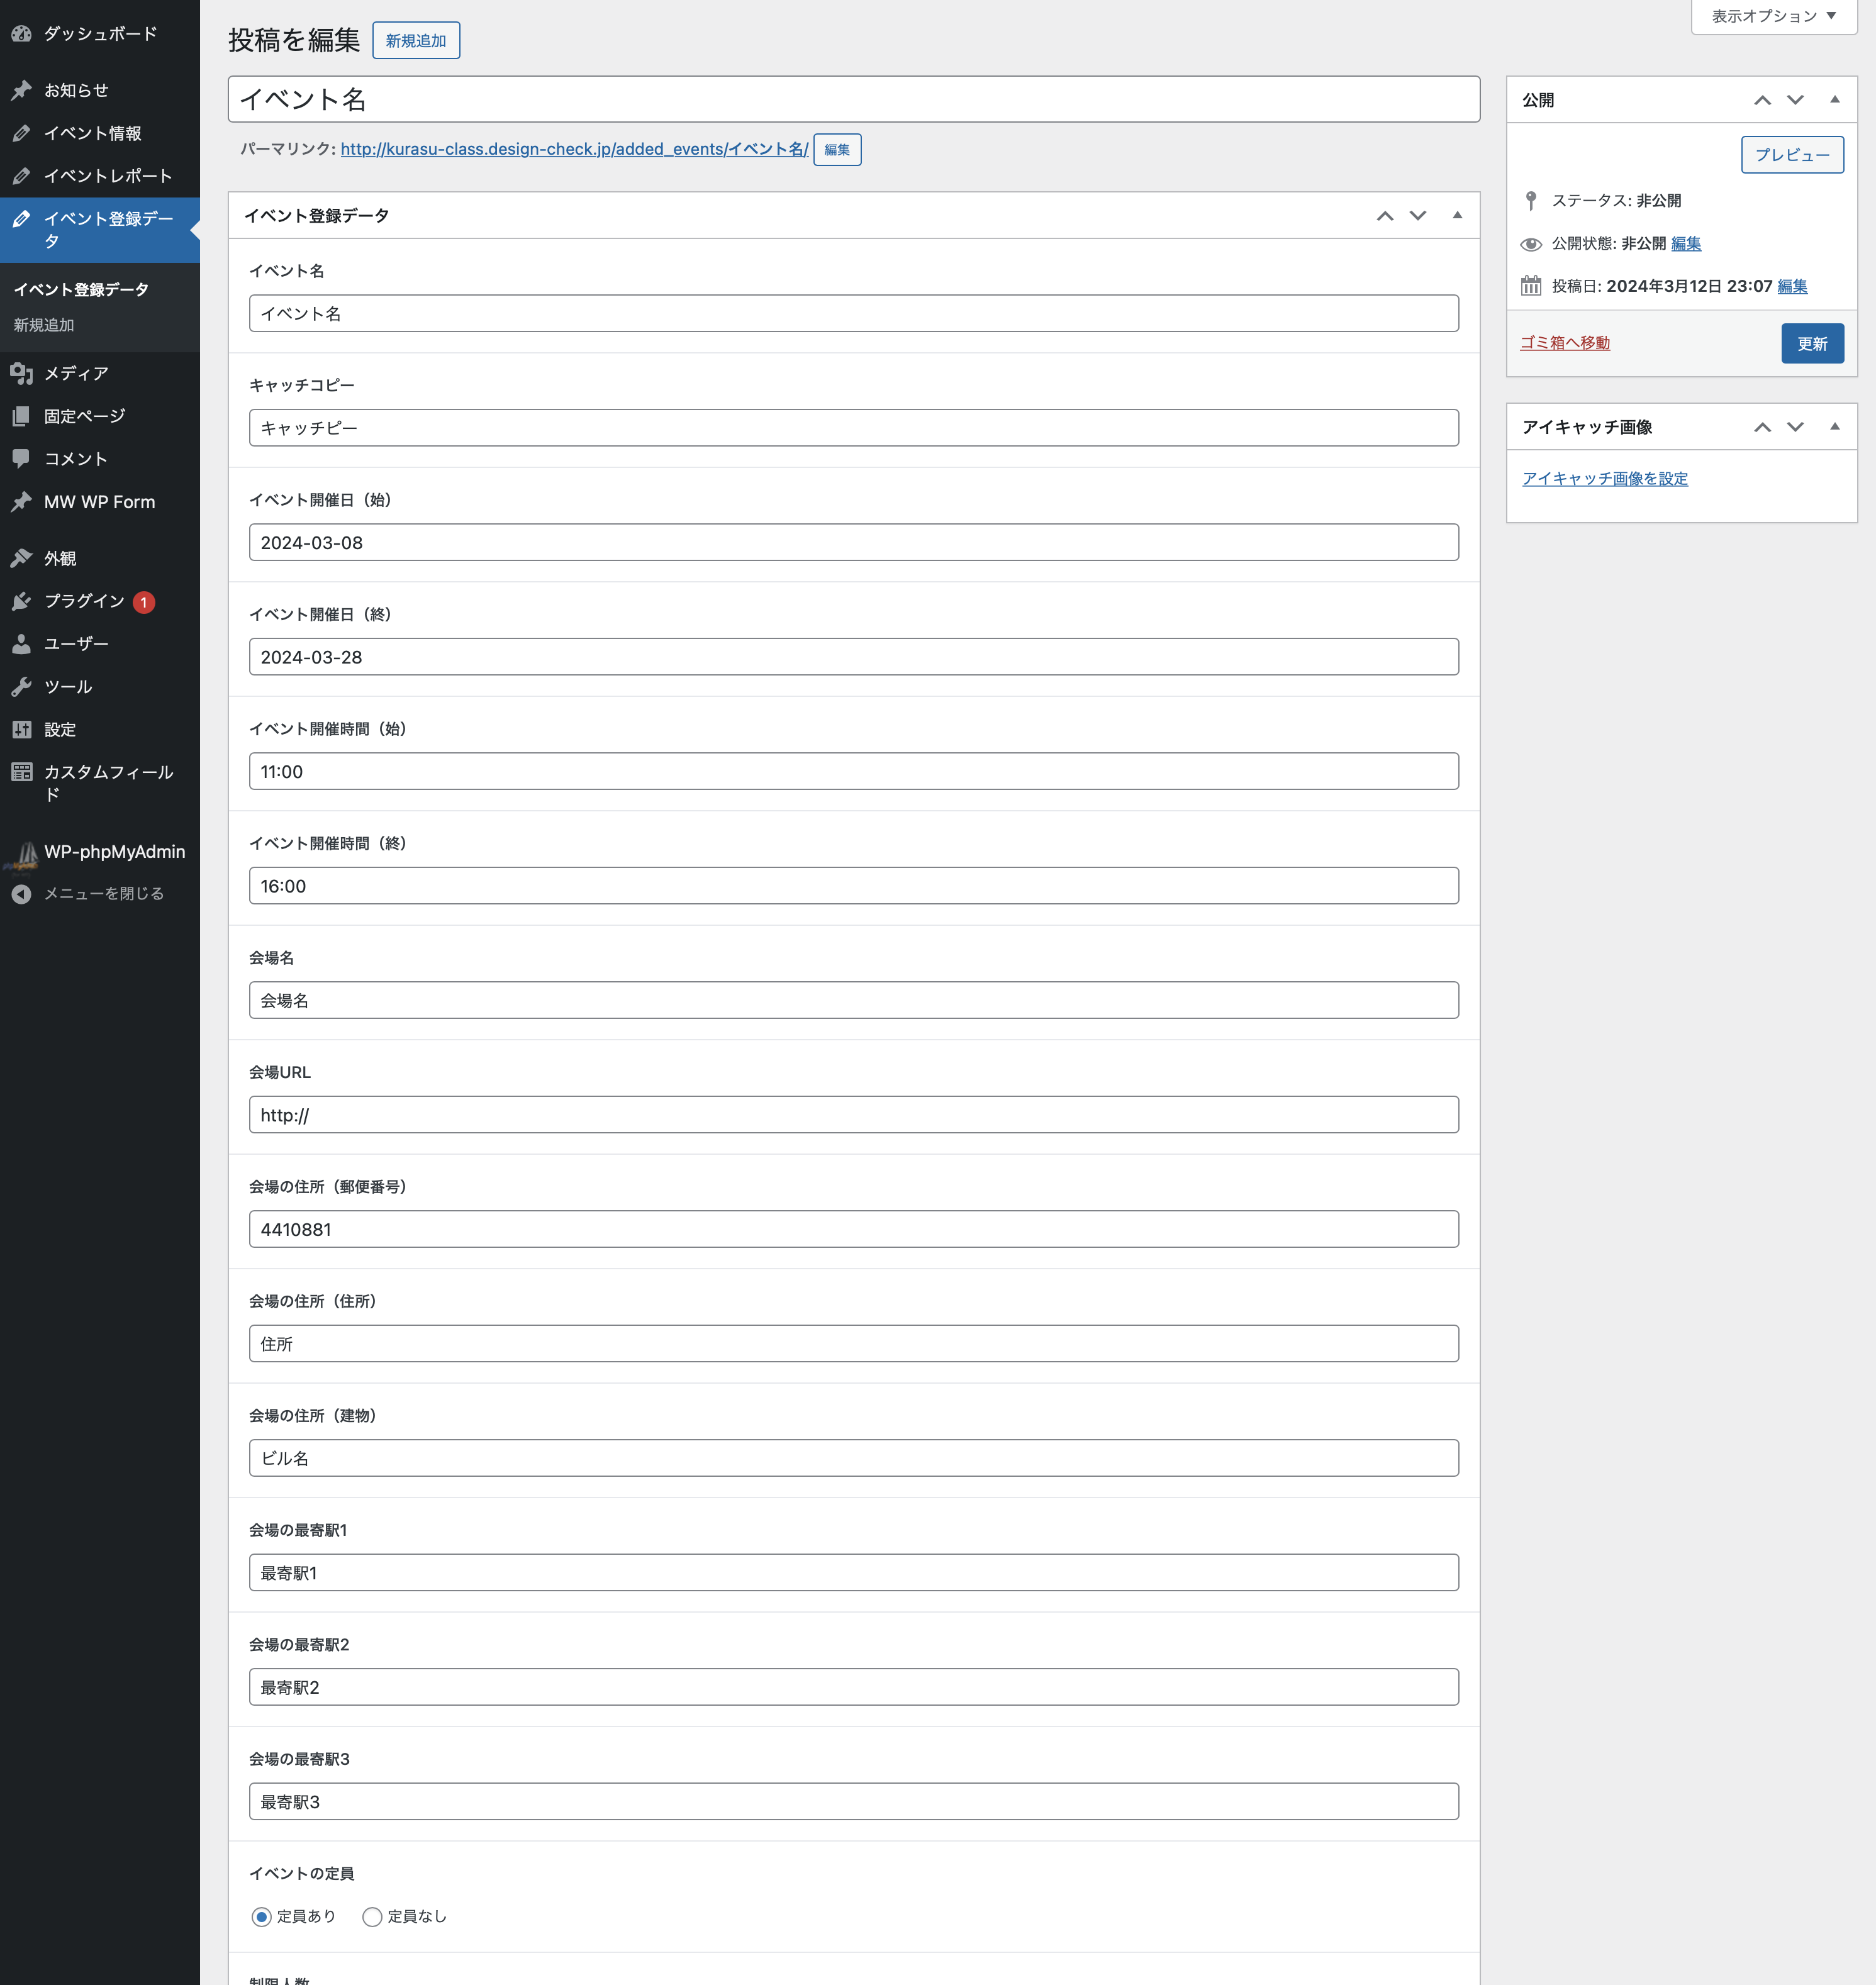Click the カスタムフィールド table icon

(x=21, y=772)
